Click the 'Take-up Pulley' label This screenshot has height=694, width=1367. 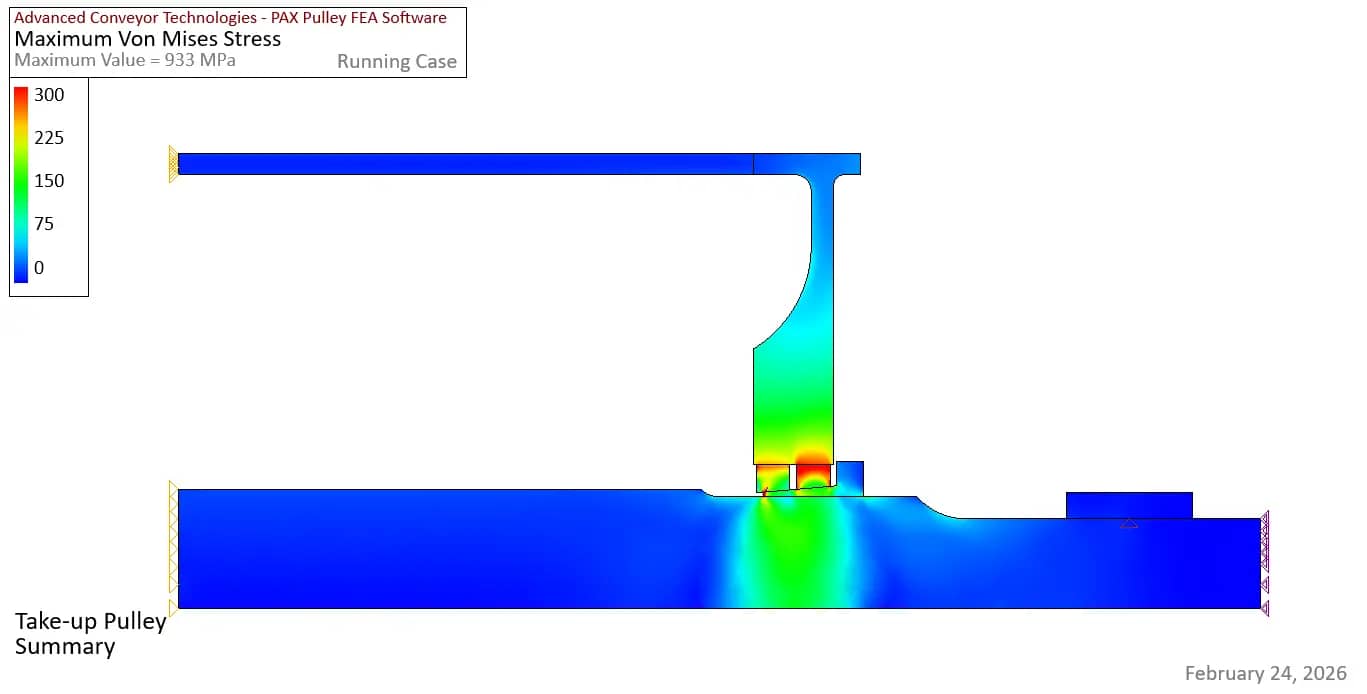click(91, 623)
